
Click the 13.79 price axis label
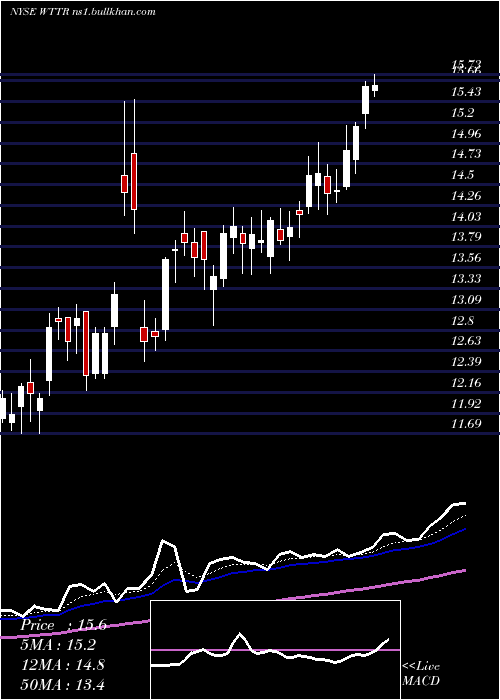point(466,237)
